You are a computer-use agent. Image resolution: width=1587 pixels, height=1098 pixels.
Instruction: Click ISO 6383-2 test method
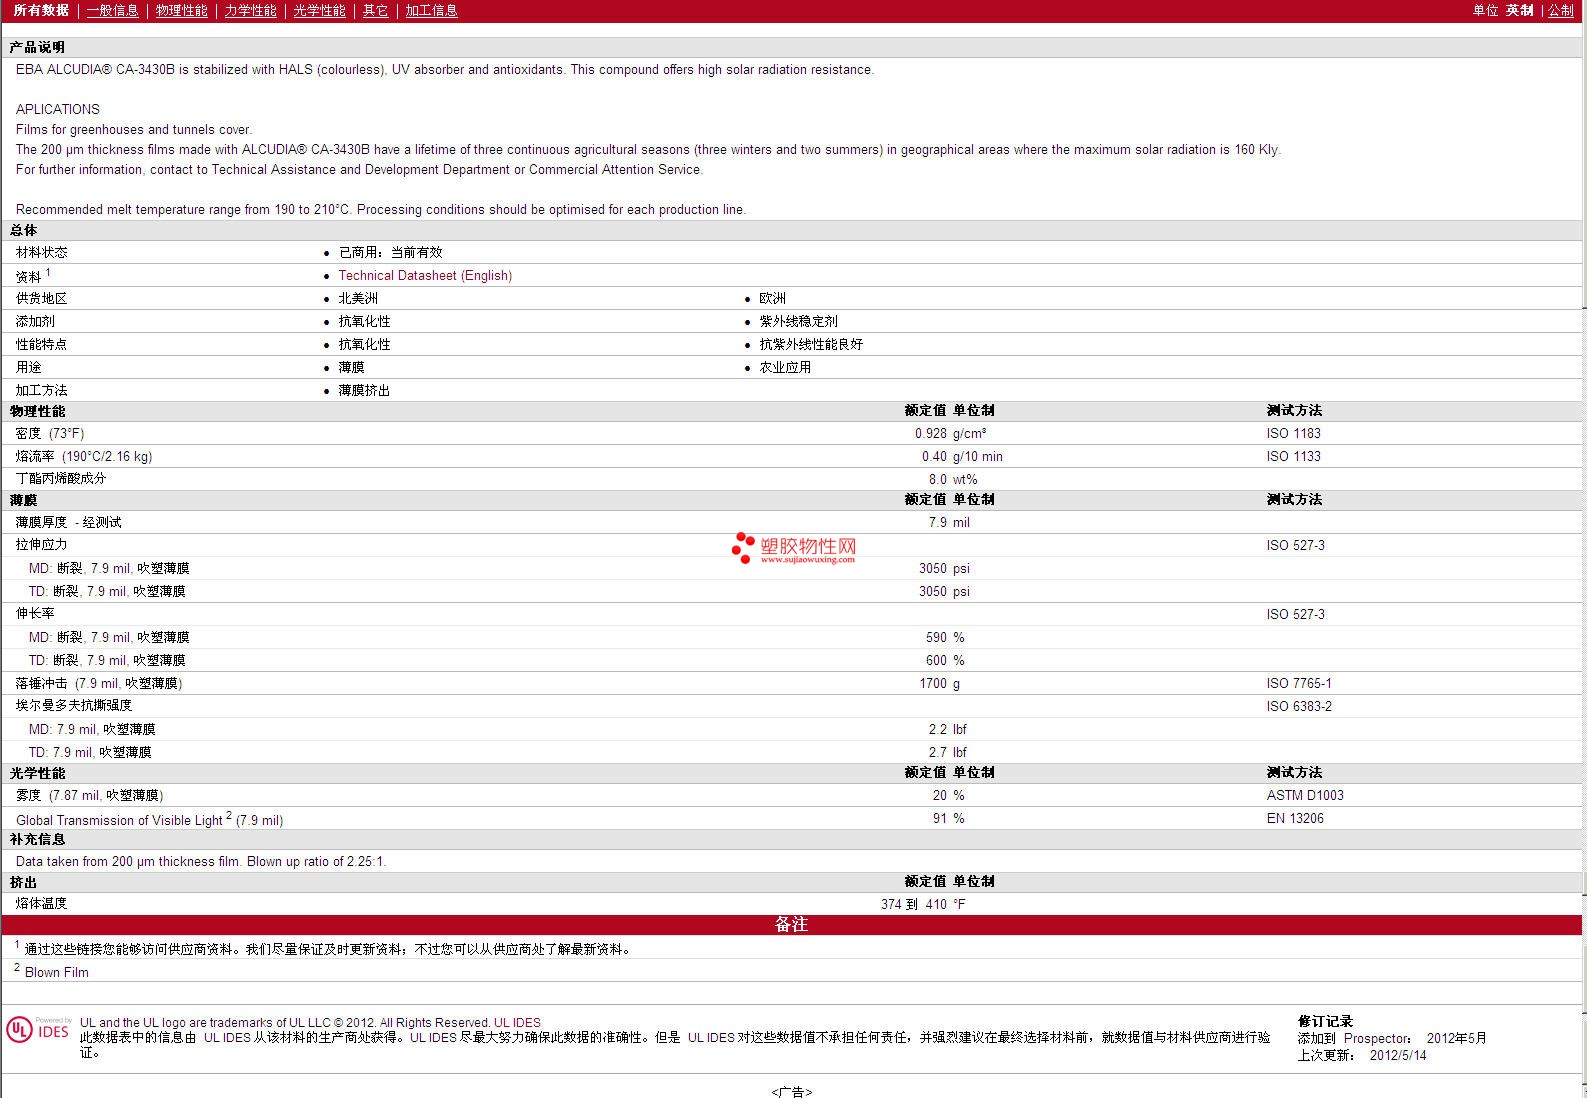pyautogui.click(x=1299, y=706)
